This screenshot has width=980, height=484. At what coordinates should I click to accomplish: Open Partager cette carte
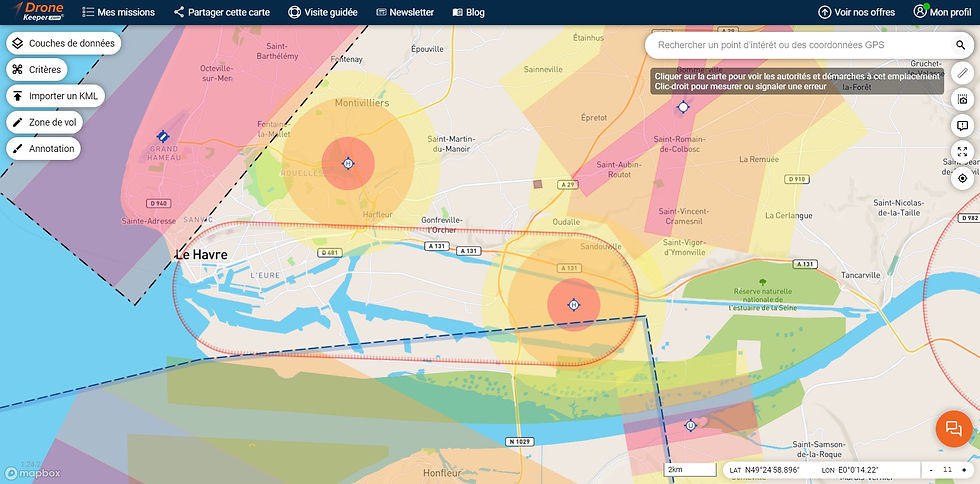coord(222,12)
